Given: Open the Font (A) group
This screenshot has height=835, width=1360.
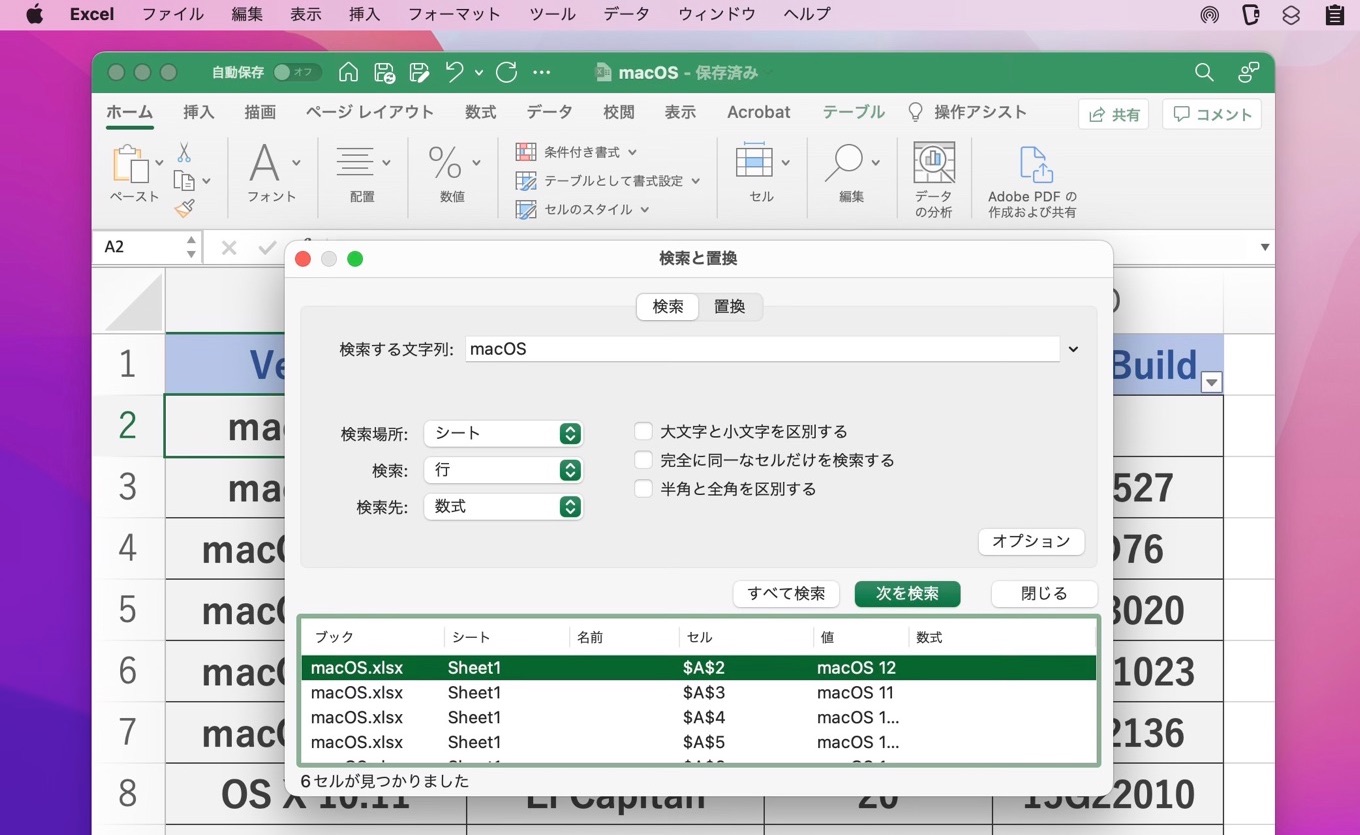Looking at the screenshot, I should pyautogui.click(x=265, y=163).
